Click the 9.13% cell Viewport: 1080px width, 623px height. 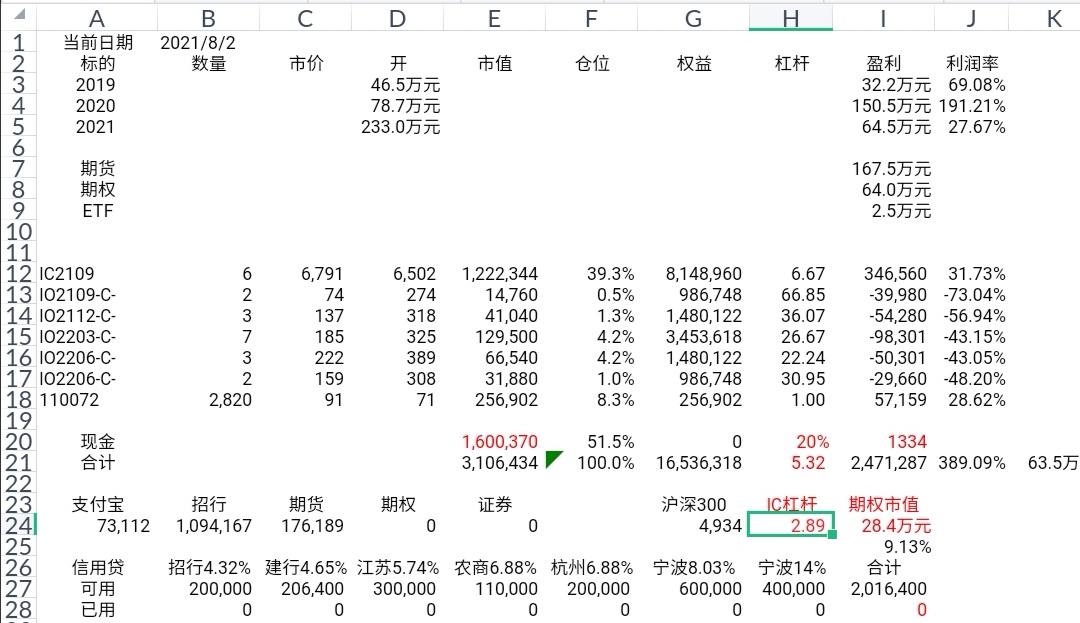tap(908, 547)
